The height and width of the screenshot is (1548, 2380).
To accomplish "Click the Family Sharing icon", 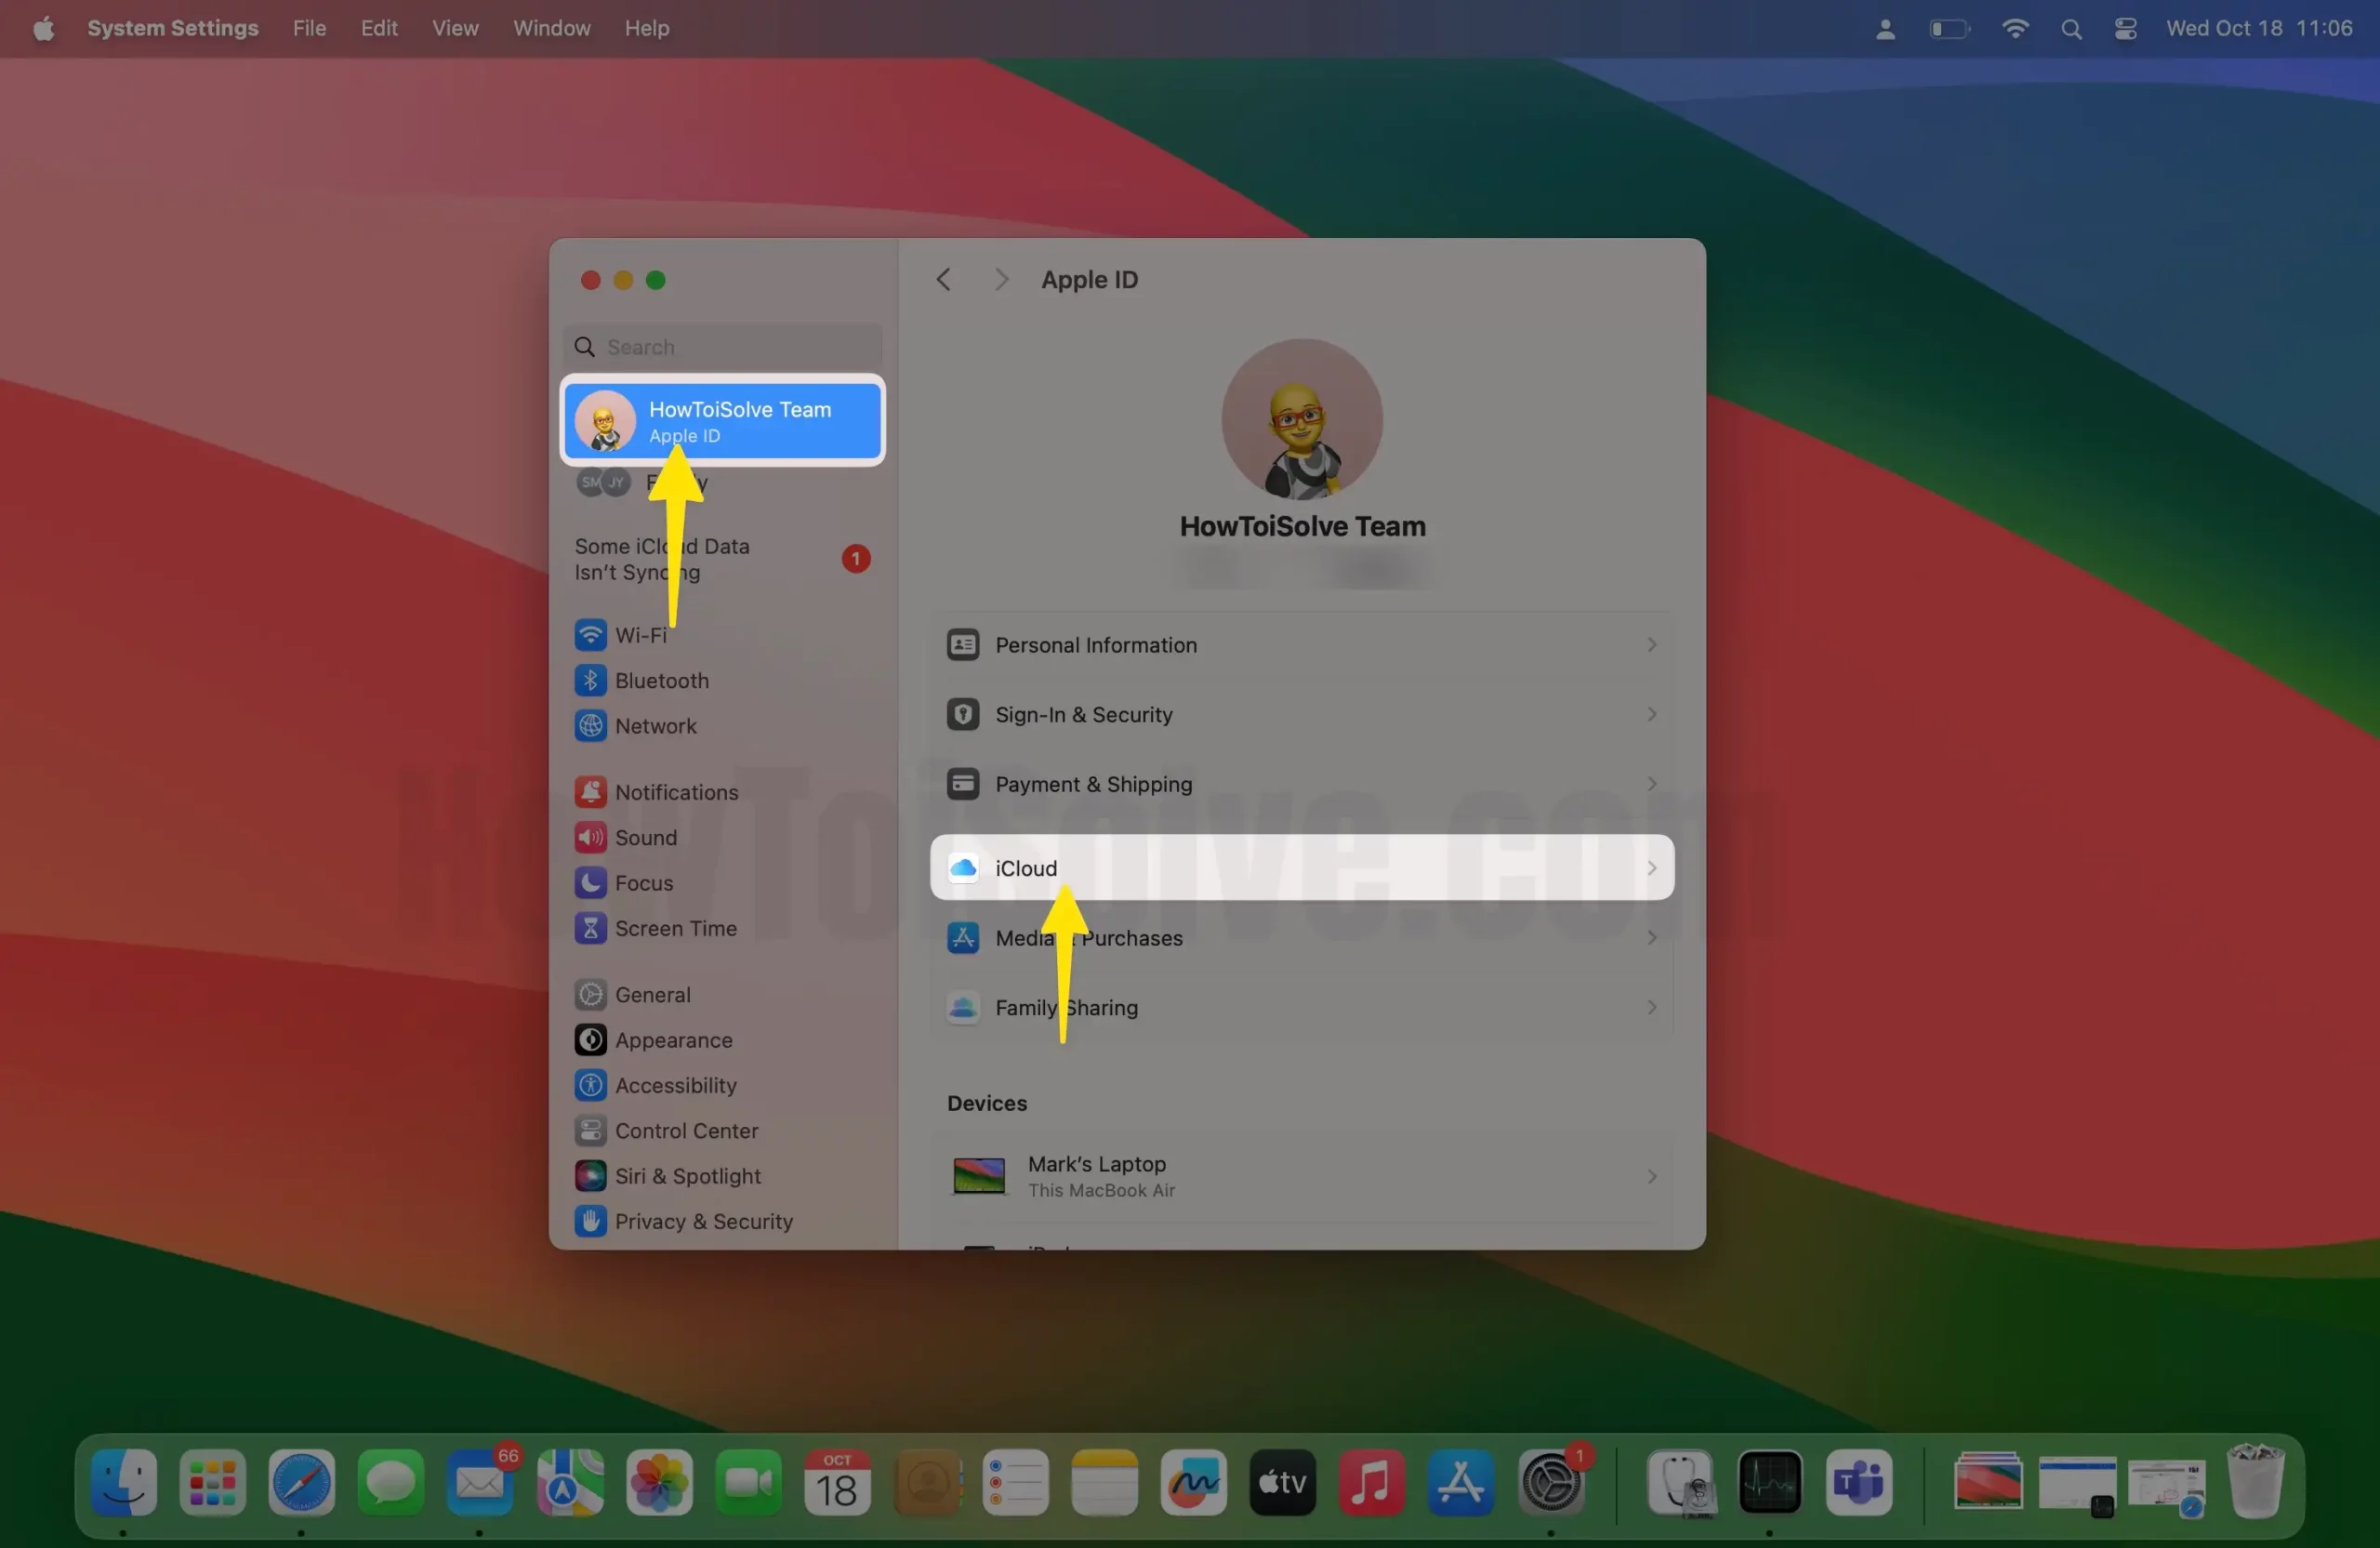I will pyautogui.click(x=963, y=1007).
